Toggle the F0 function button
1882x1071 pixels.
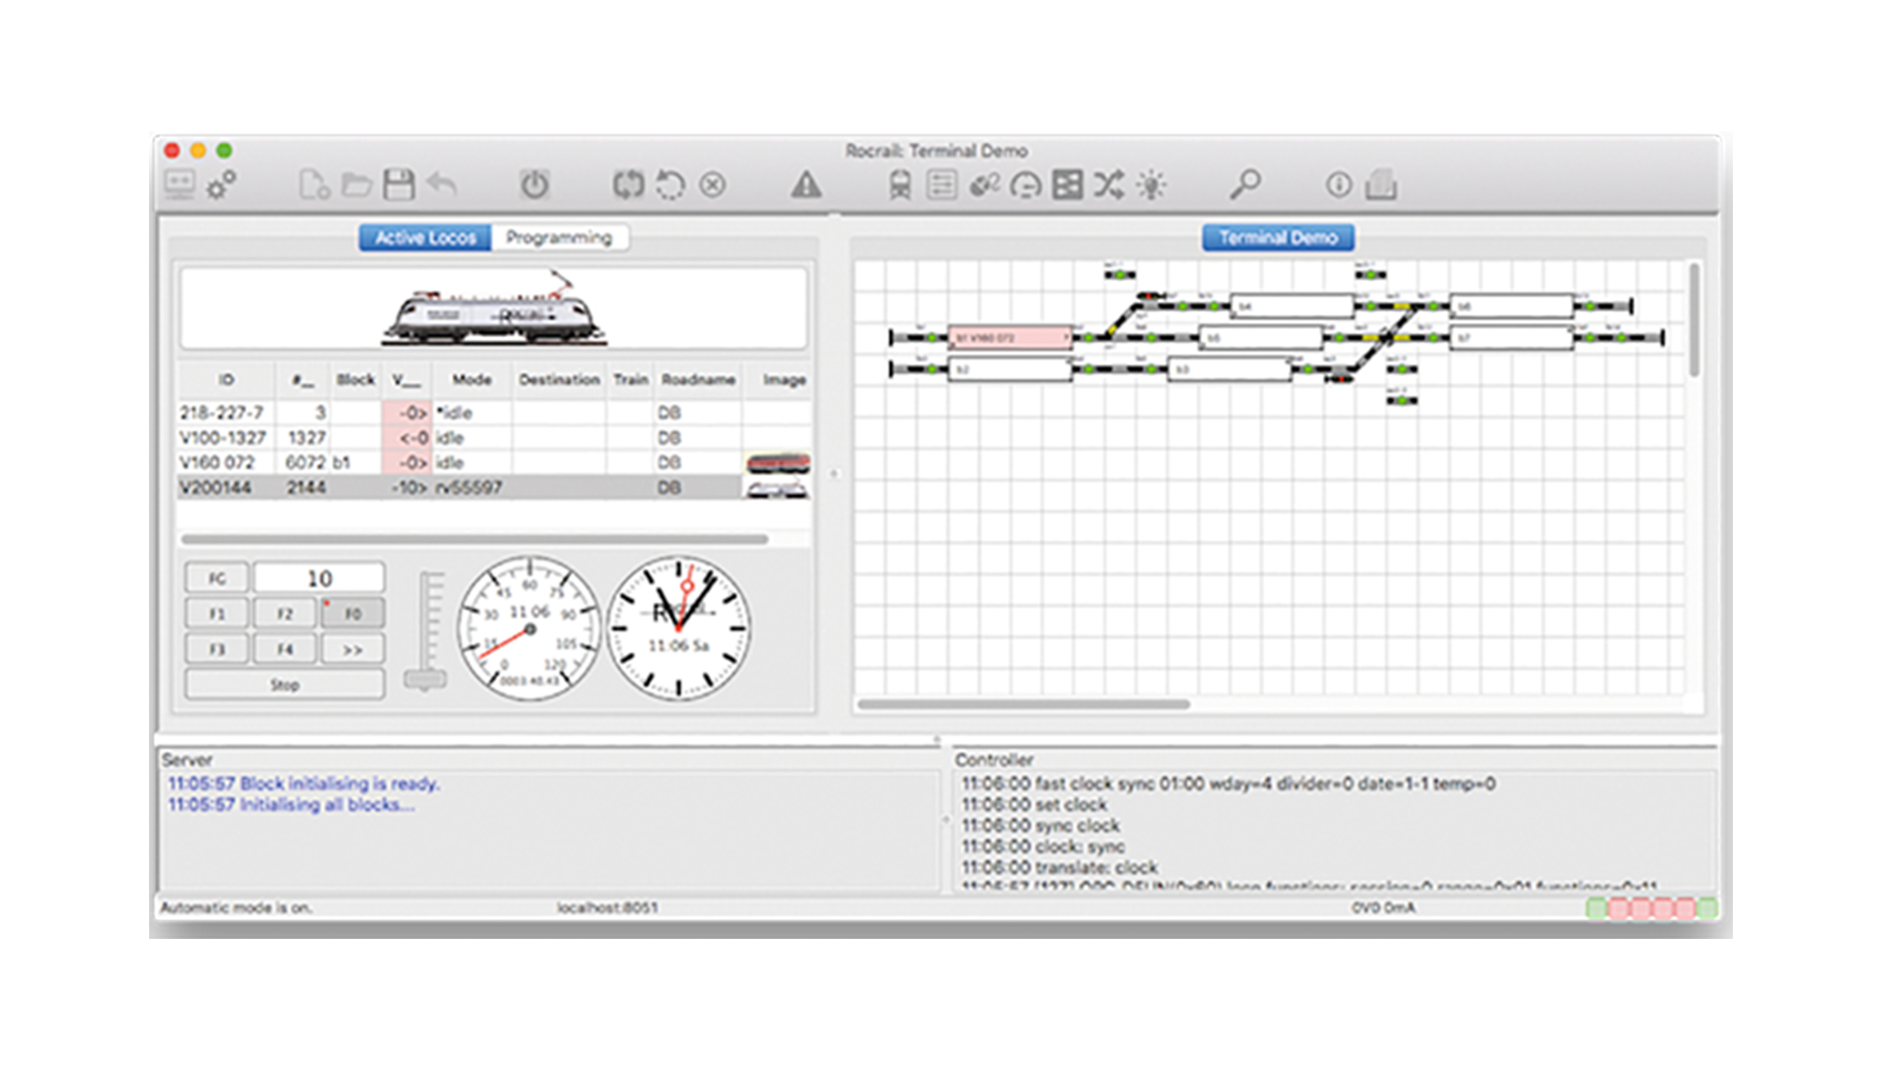pyautogui.click(x=352, y=614)
